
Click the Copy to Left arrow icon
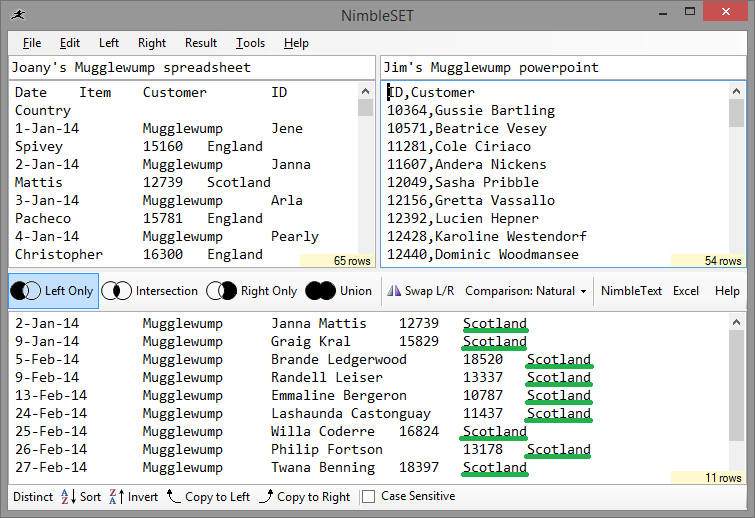click(173, 495)
